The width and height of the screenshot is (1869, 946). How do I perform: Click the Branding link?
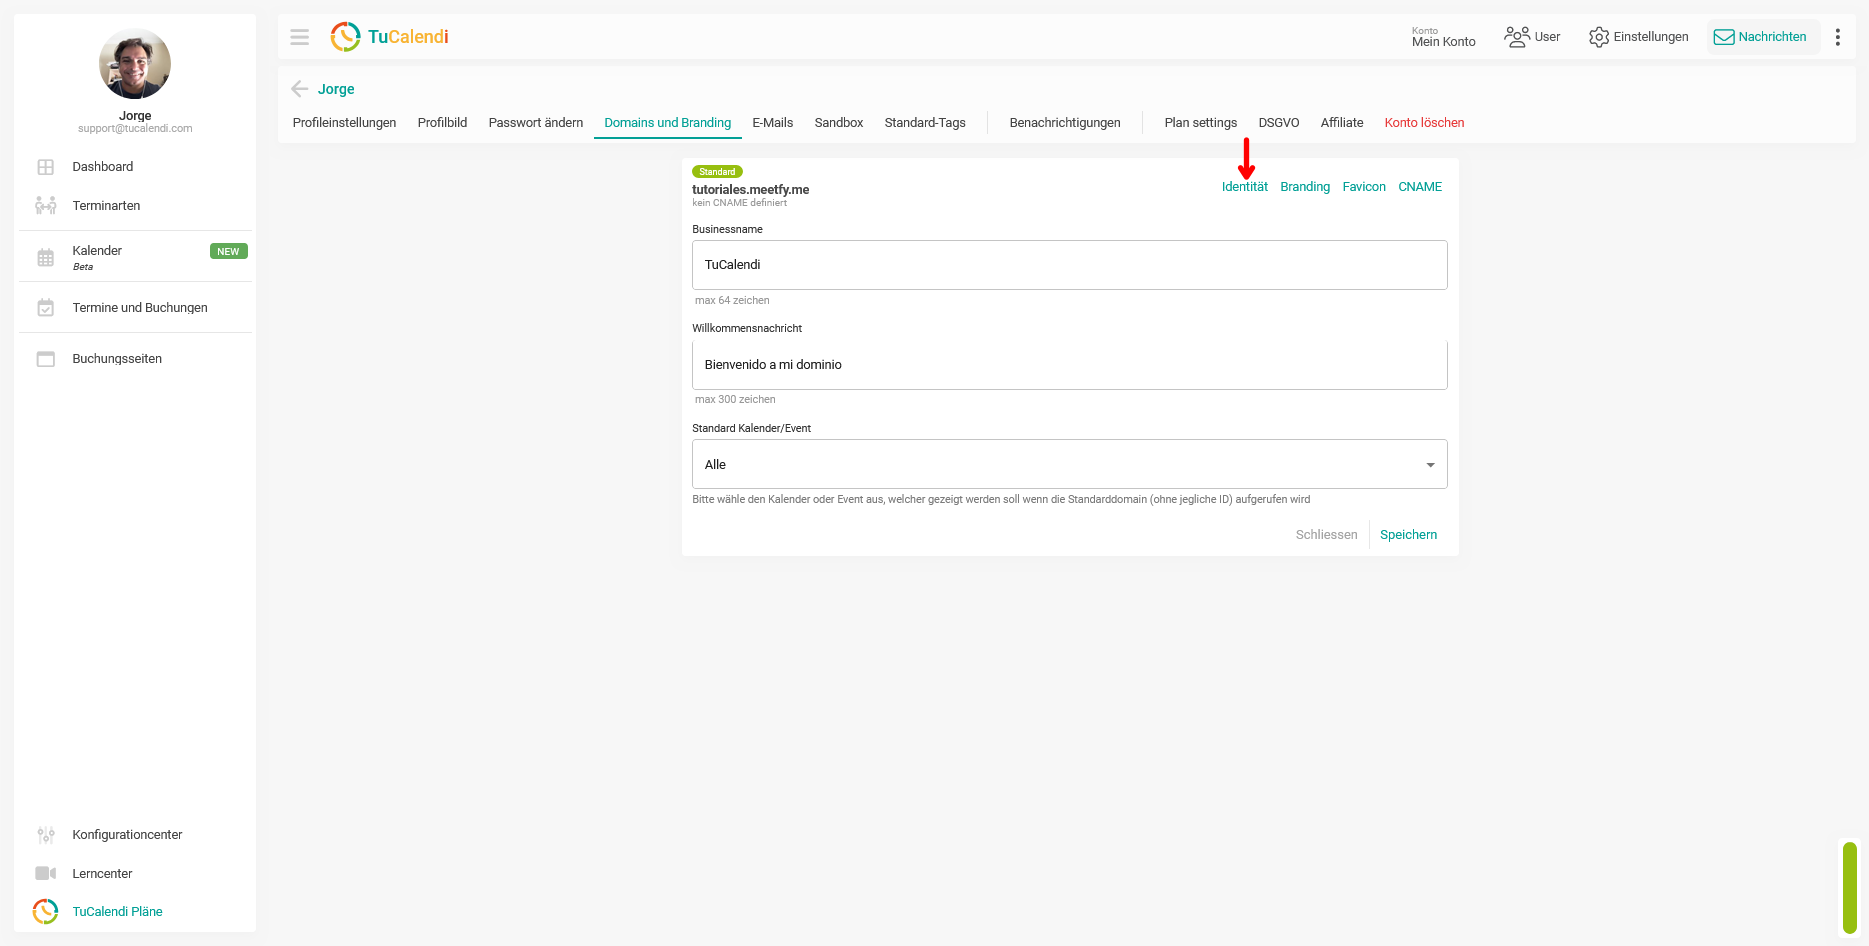[x=1305, y=187]
